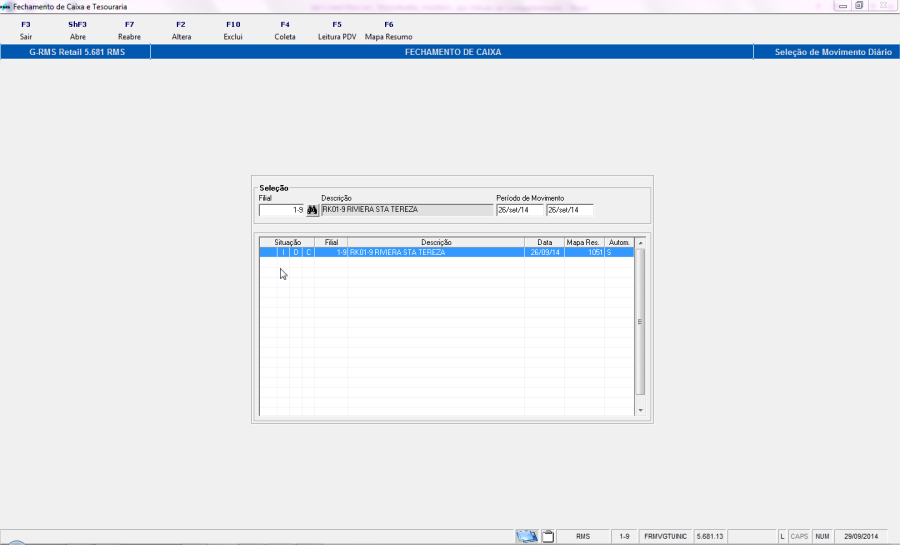Click the Filial column header in grid

point(331,243)
